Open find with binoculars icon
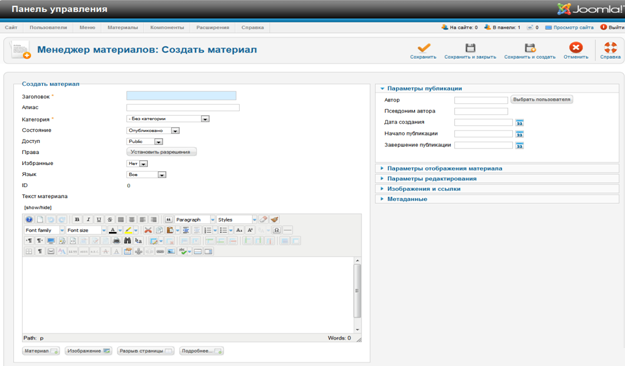Image resolution: width=625 pixels, height=366 pixels. [128, 241]
